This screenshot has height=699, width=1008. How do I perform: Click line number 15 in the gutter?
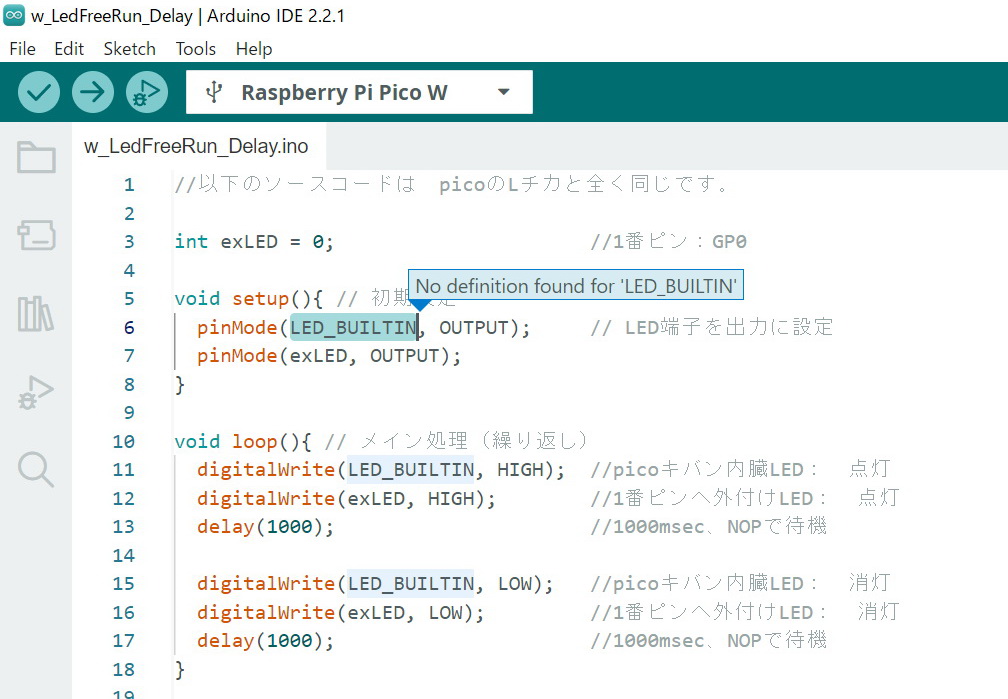click(x=123, y=584)
